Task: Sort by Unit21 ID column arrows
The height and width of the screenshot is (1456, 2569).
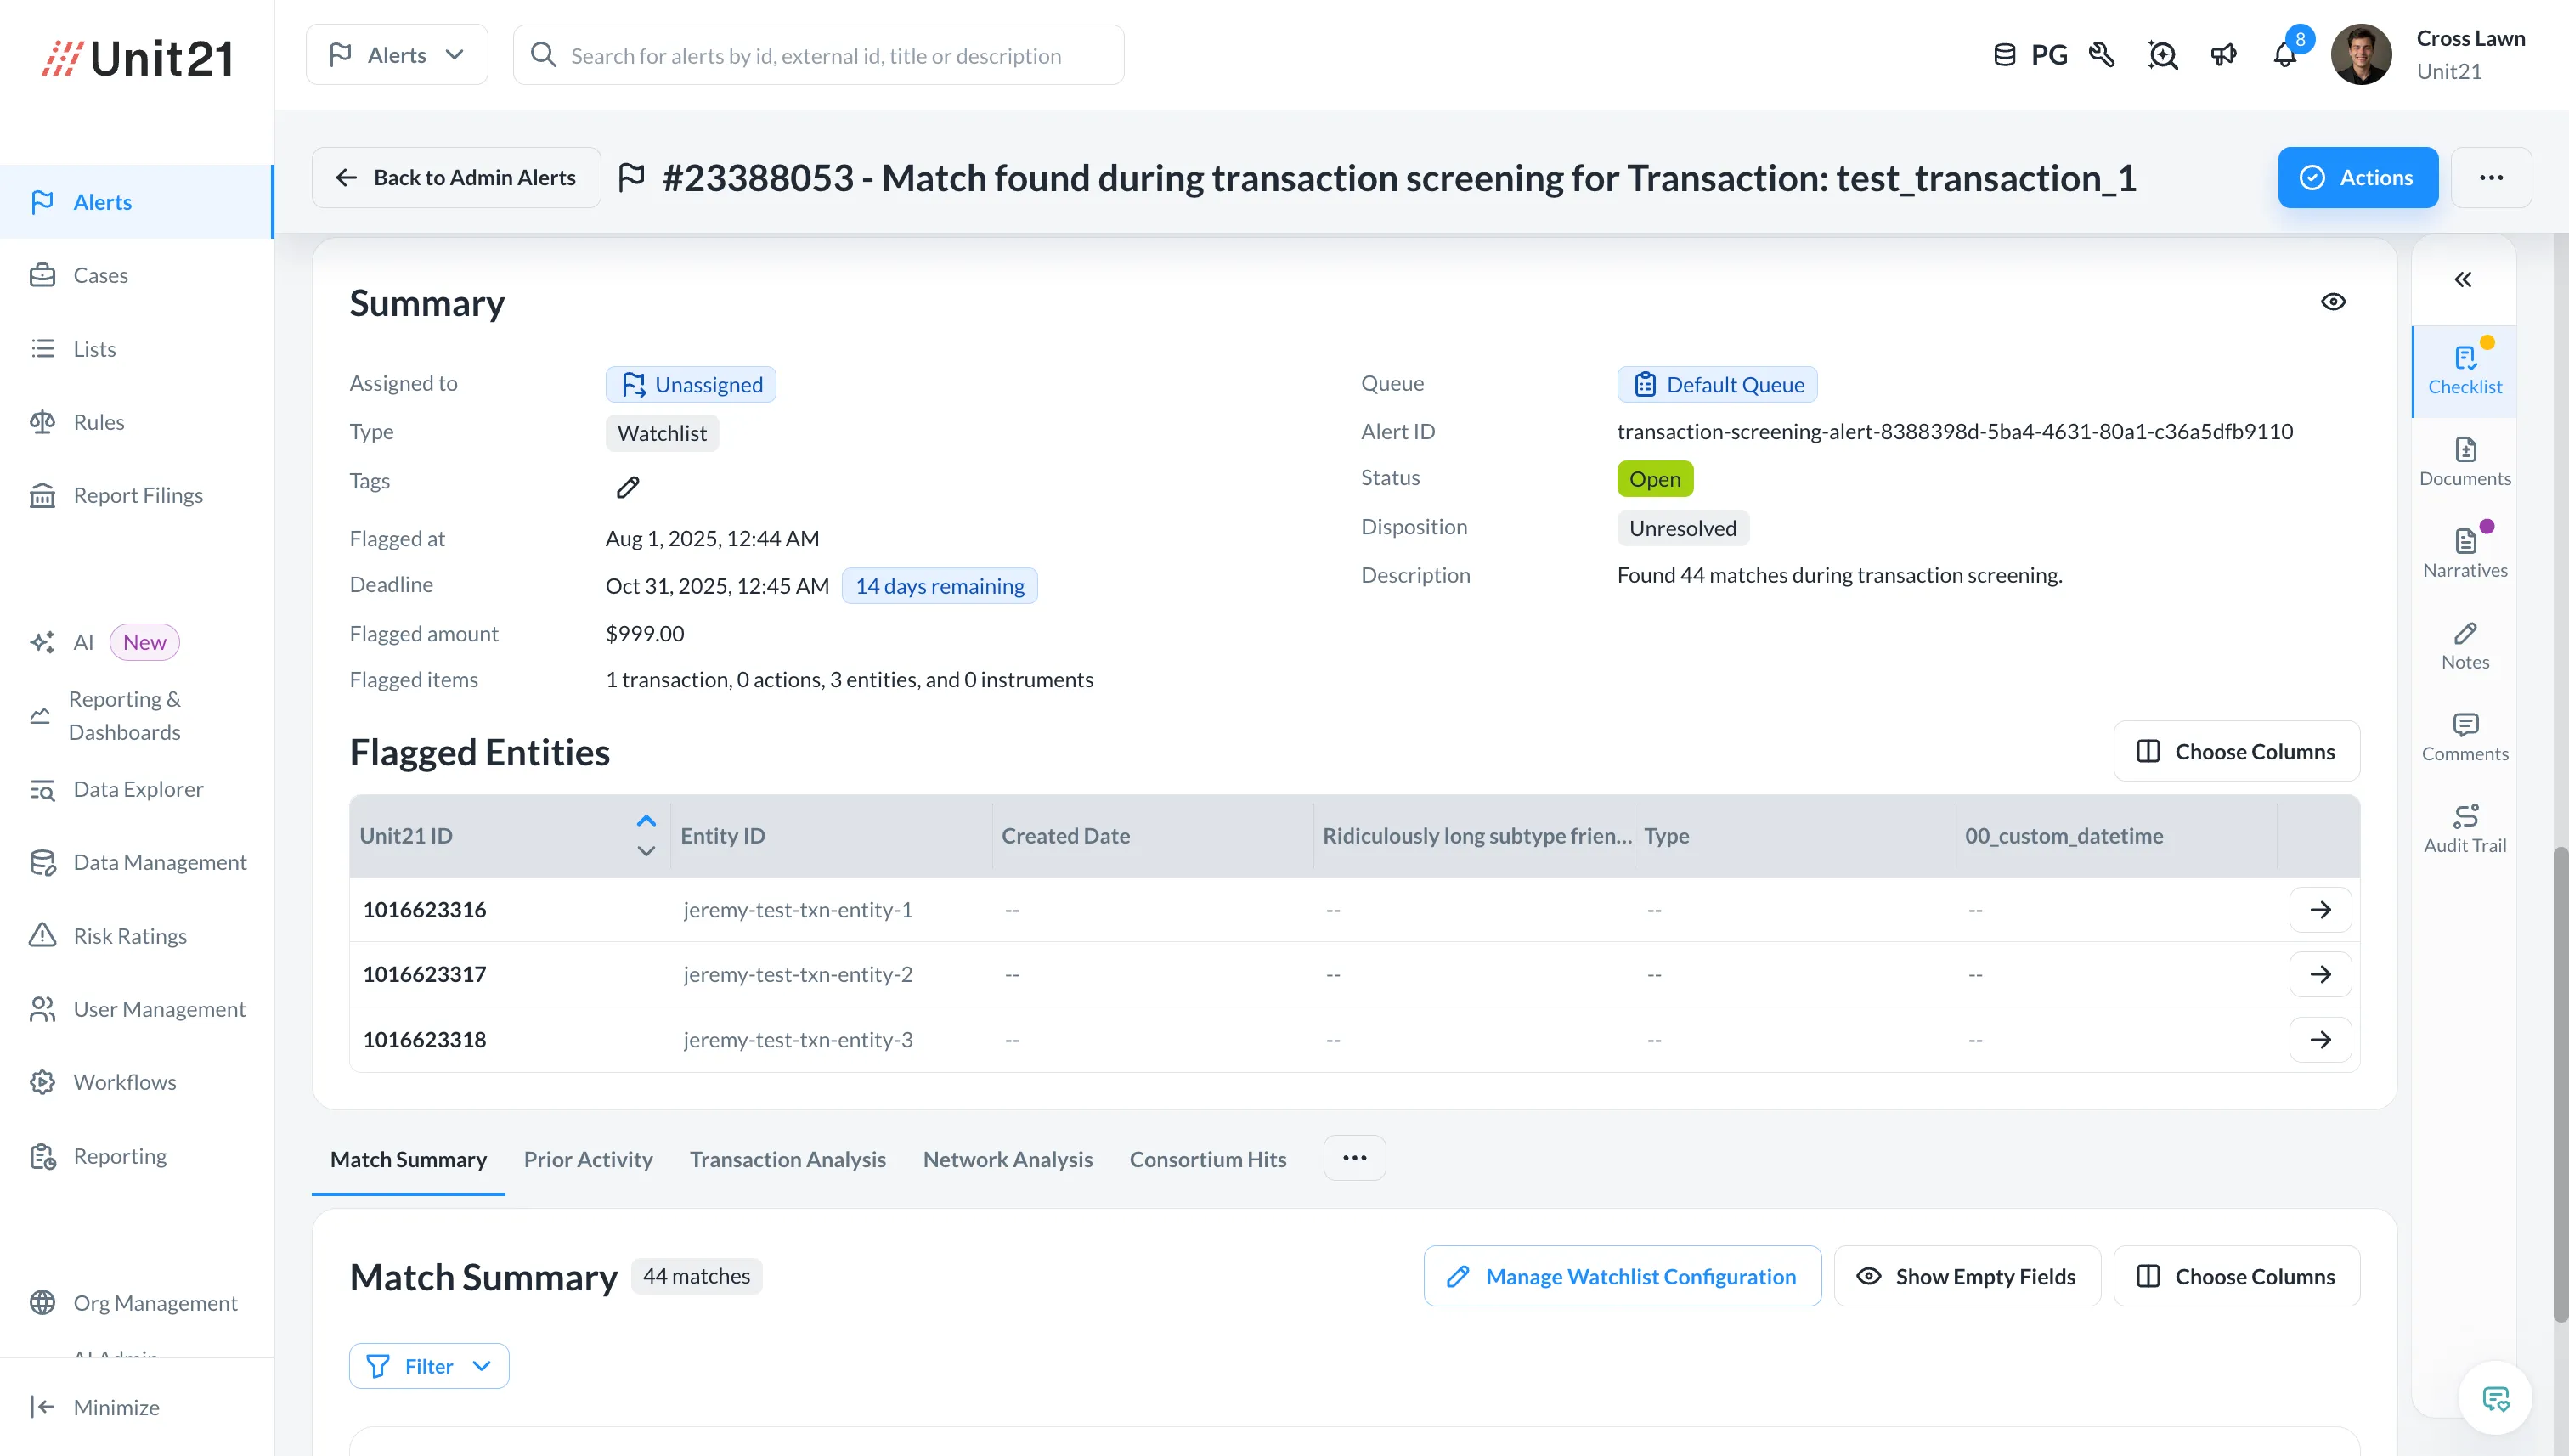Action: pos(646,835)
